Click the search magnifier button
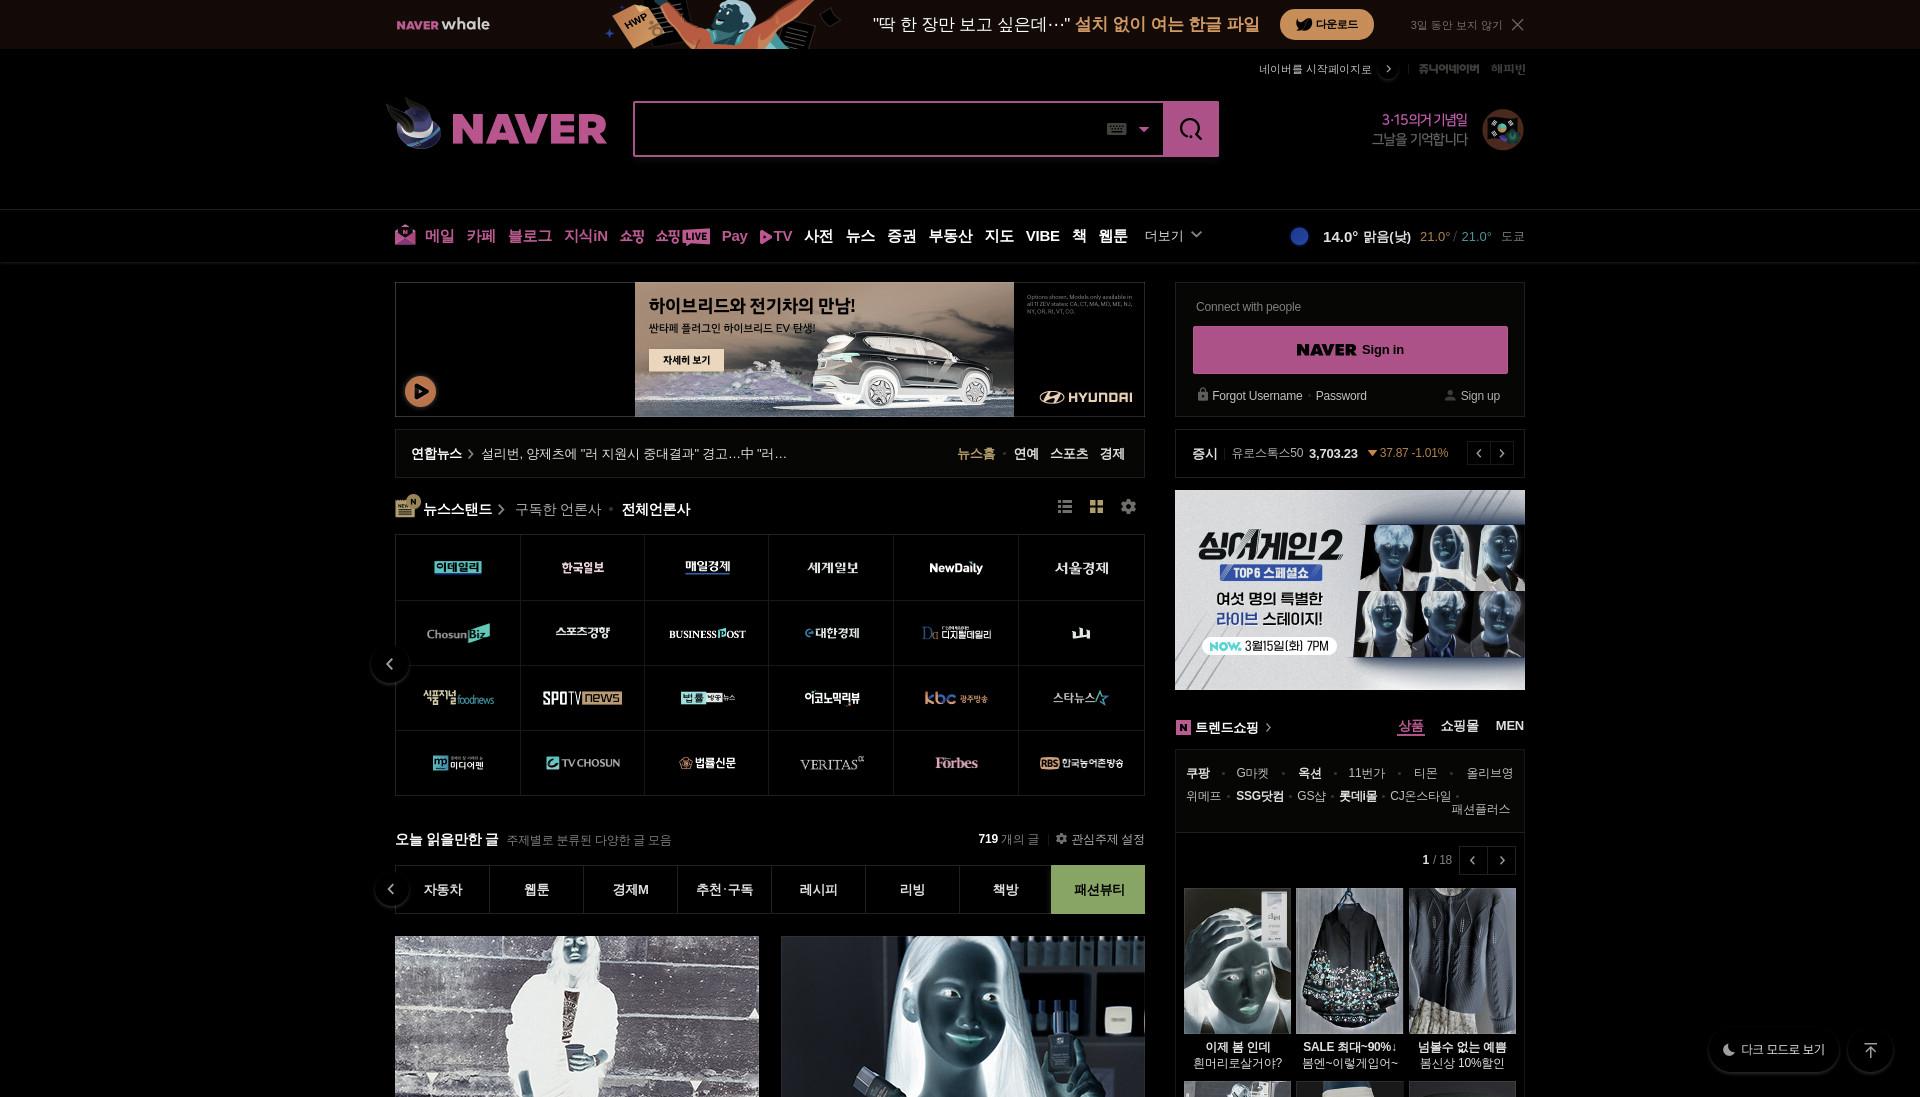1920x1097 pixels. coord(1191,129)
